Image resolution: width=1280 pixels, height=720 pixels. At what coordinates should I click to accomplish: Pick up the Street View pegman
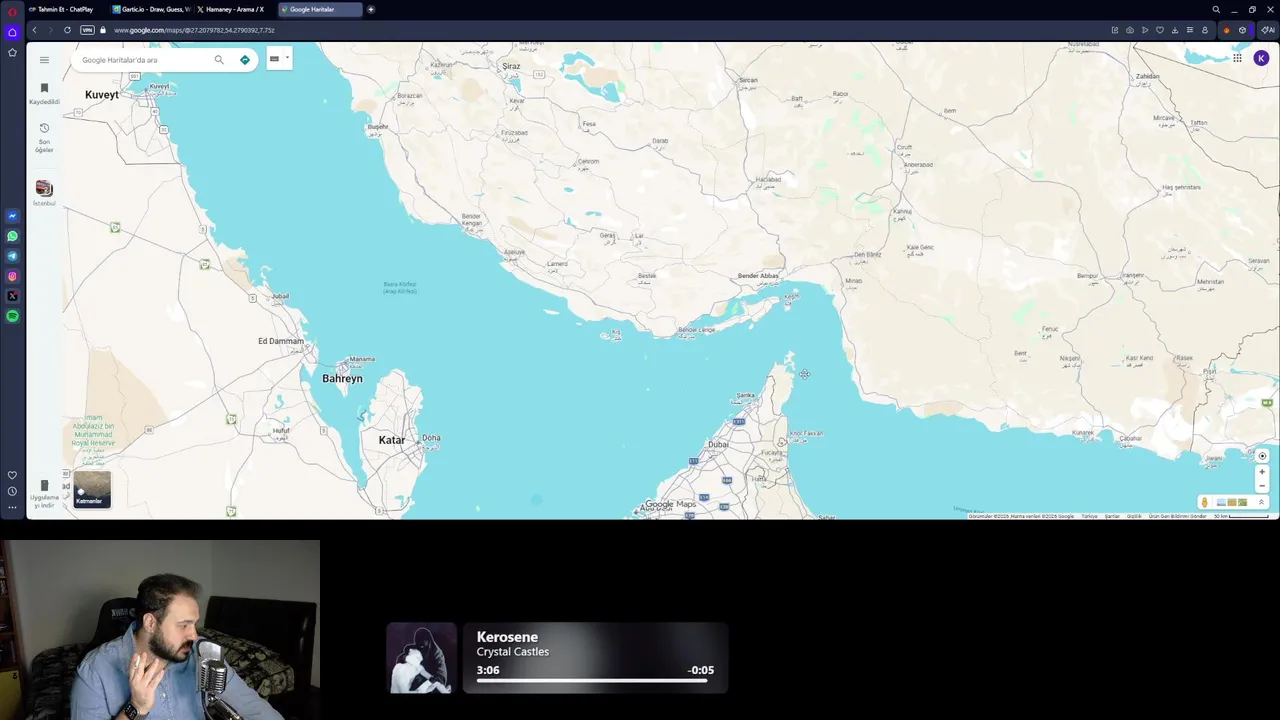click(1205, 502)
